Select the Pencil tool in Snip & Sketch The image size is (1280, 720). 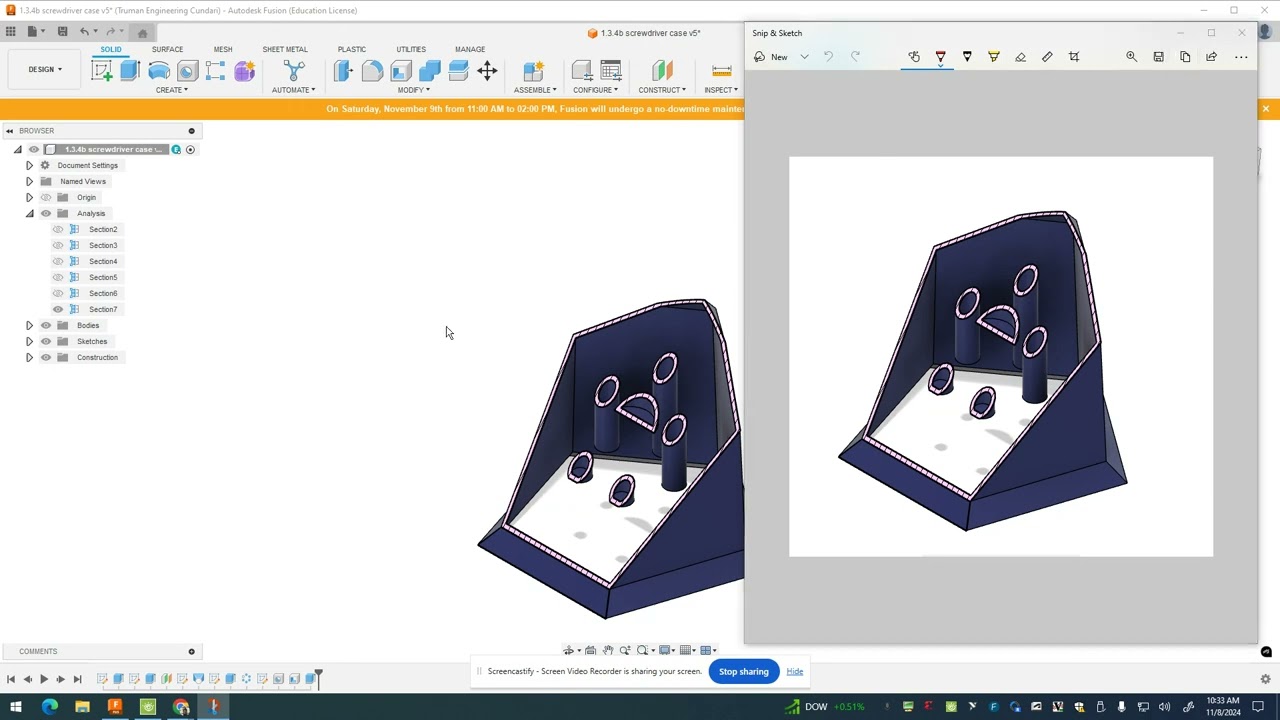click(967, 57)
